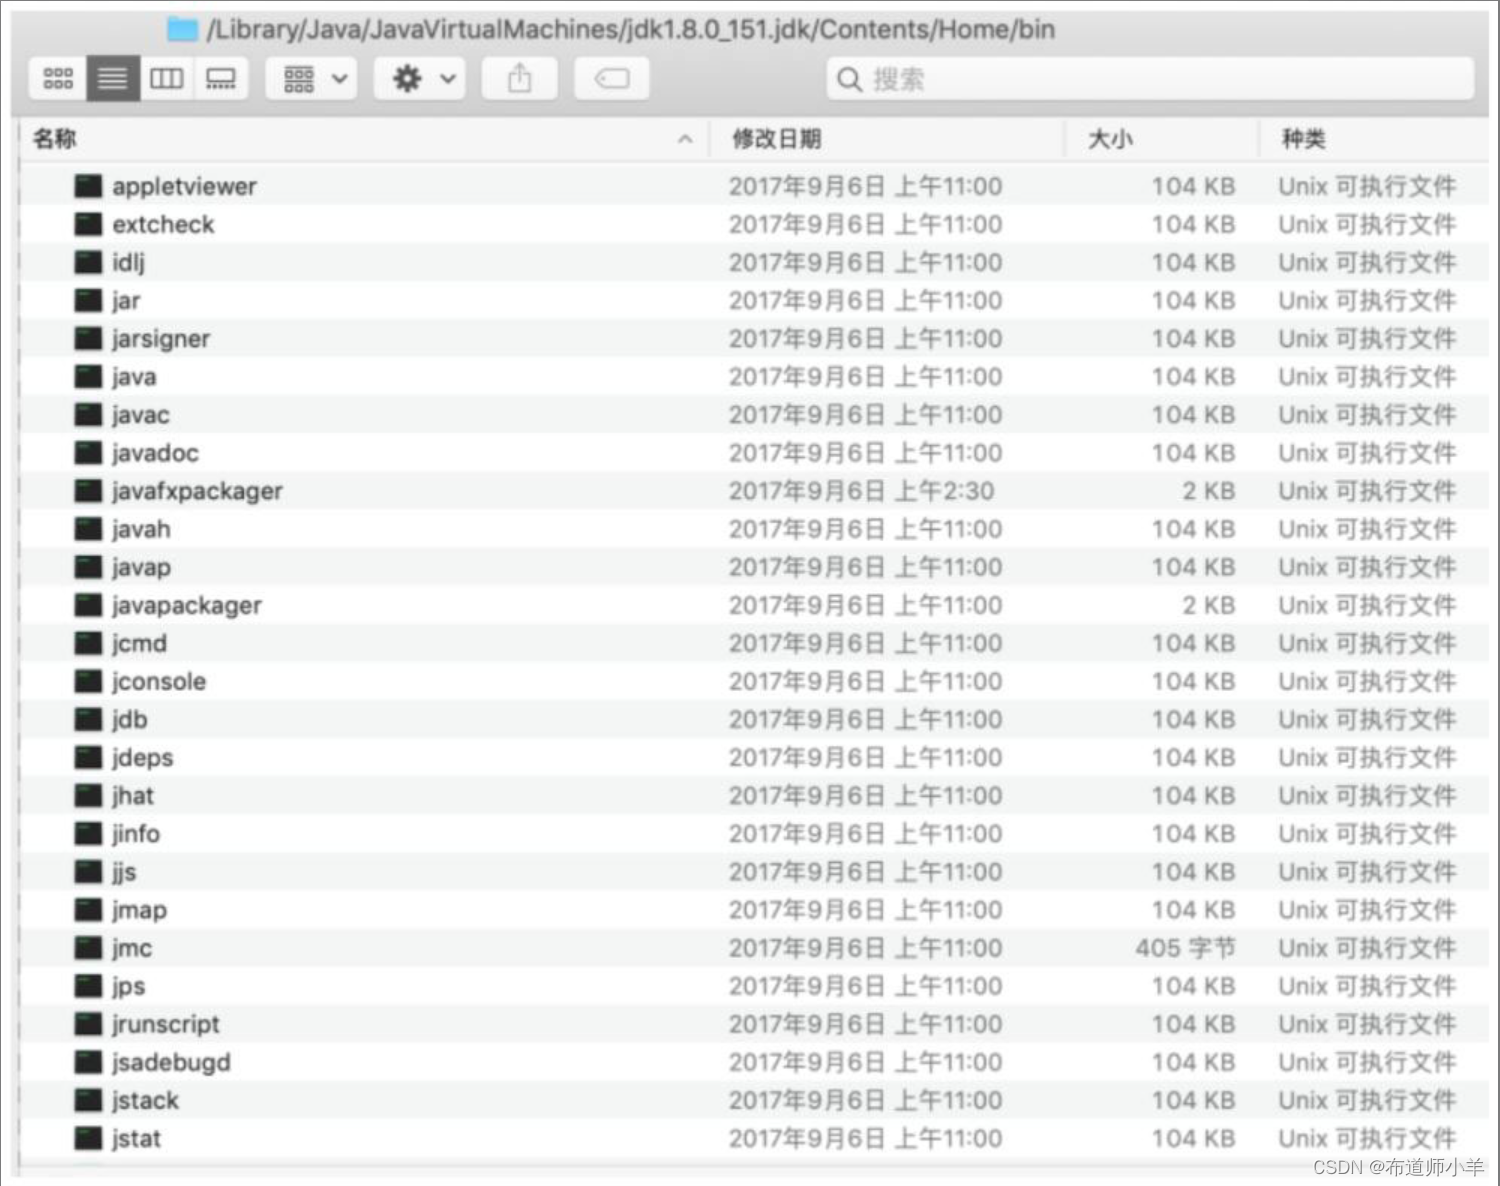Select the javapackager file icon
The width and height of the screenshot is (1500, 1186).
pyautogui.click(x=89, y=605)
